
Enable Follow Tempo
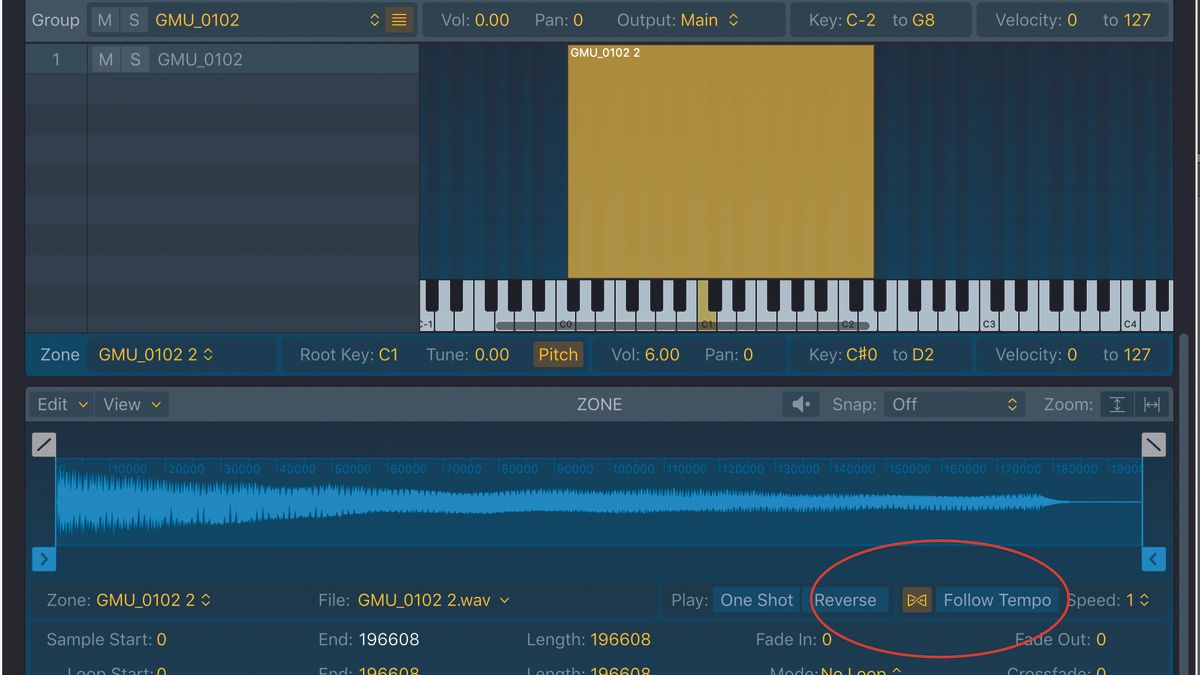[x=997, y=600]
